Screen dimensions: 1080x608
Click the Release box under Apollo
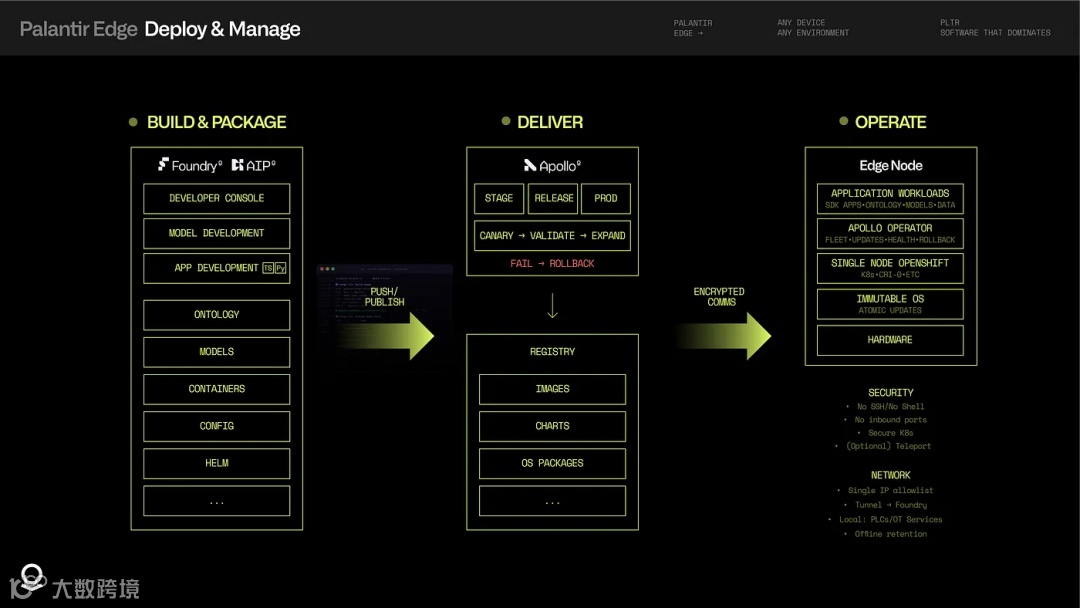553,198
